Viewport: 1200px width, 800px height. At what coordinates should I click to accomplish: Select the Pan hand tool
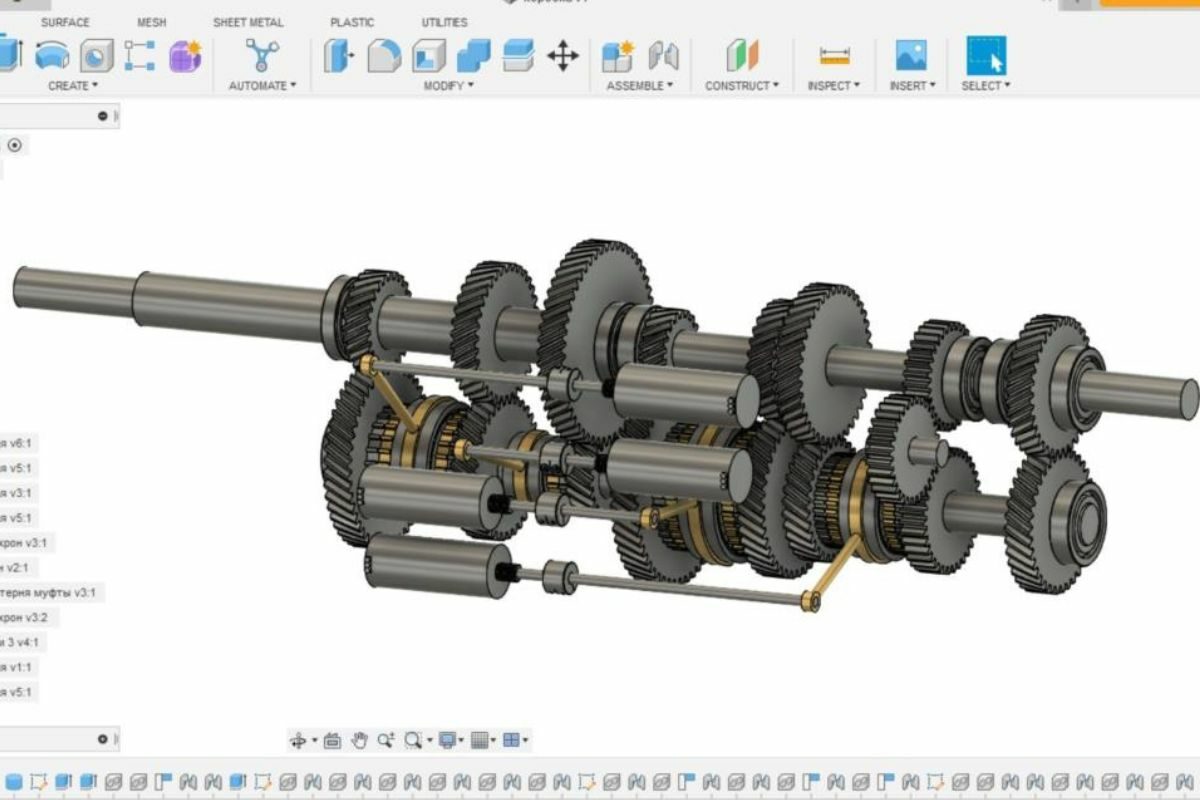pos(359,741)
